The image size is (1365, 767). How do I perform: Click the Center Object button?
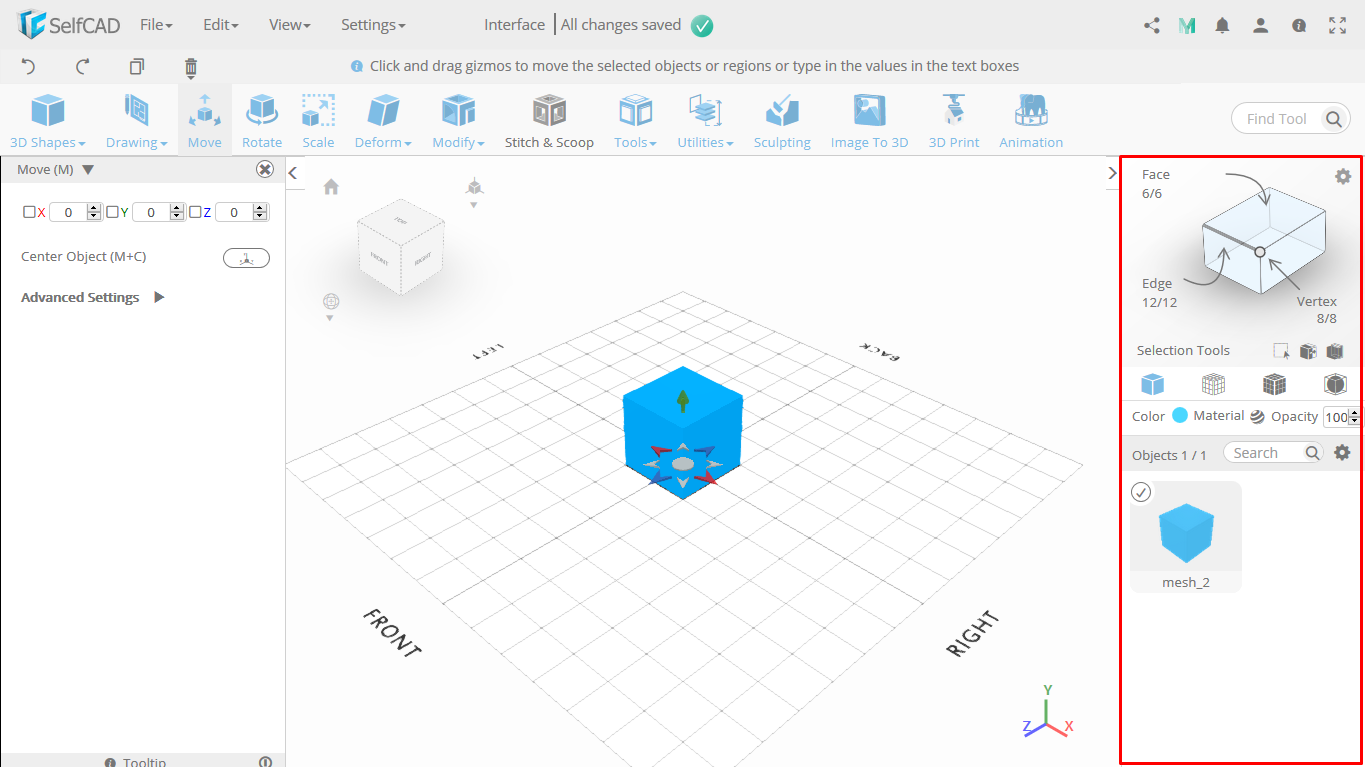(x=246, y=257)
